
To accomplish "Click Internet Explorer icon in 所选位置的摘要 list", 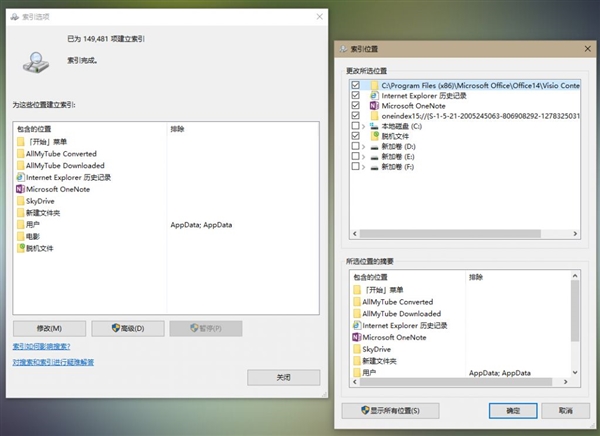I will tap(357, 325).
